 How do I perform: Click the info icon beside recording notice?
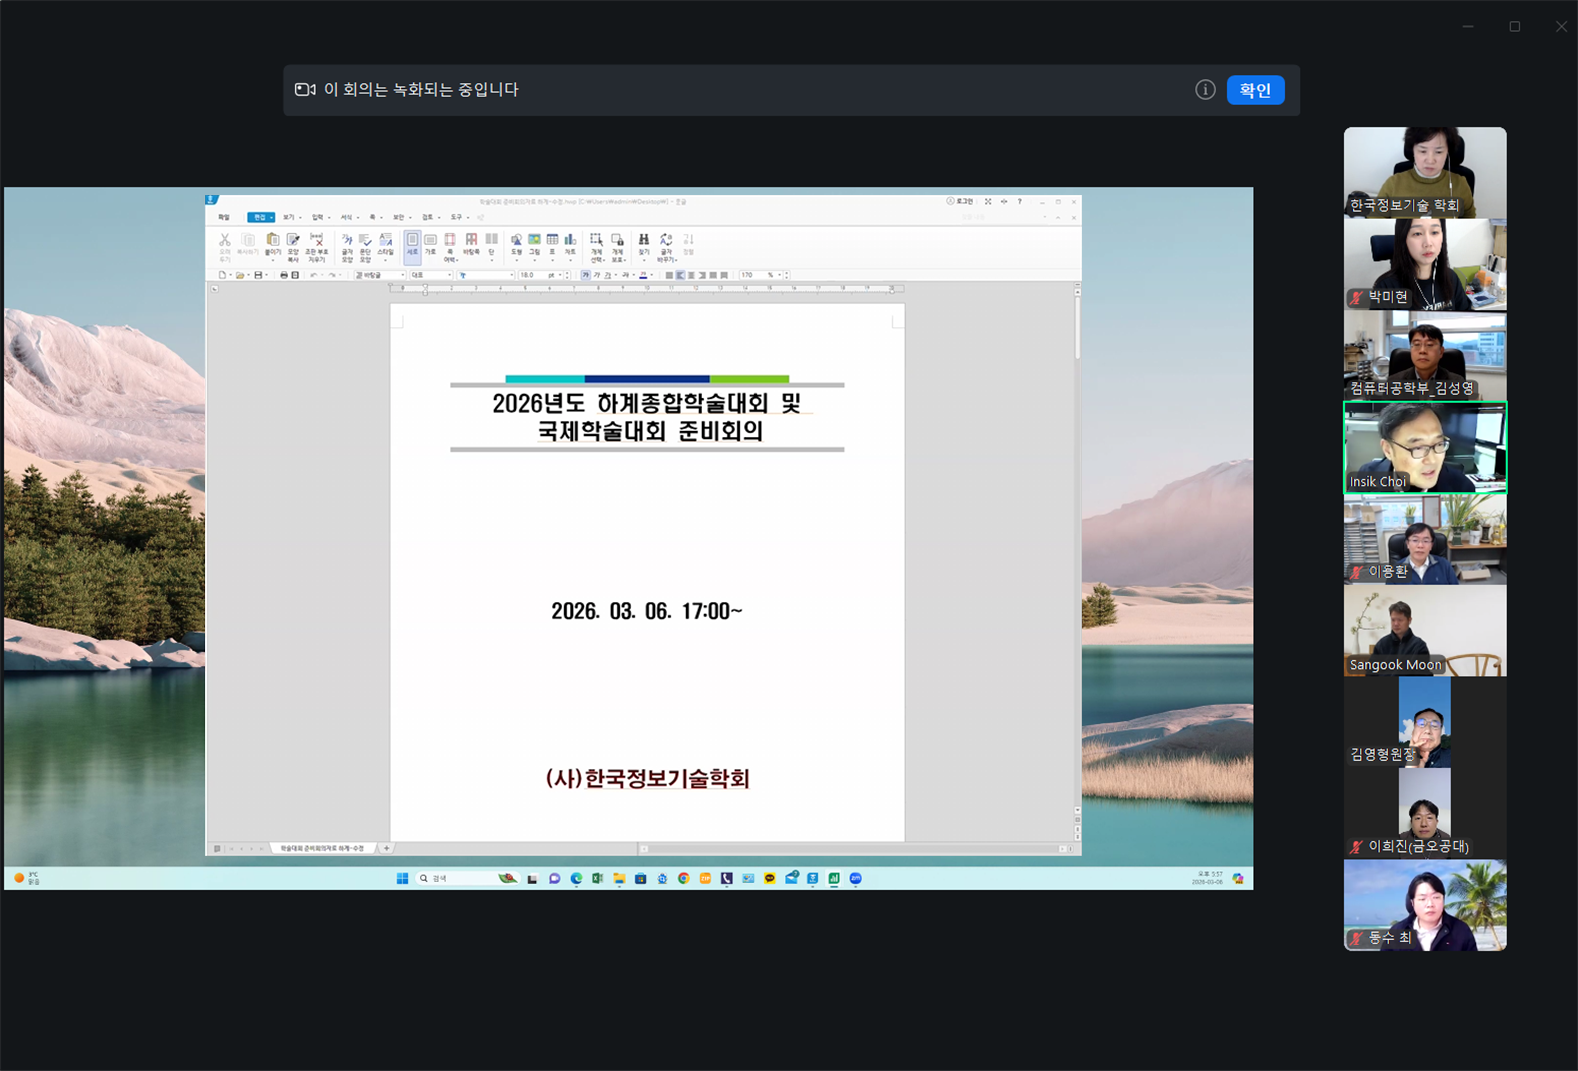pyautogui.click(x=1205, y=90)
